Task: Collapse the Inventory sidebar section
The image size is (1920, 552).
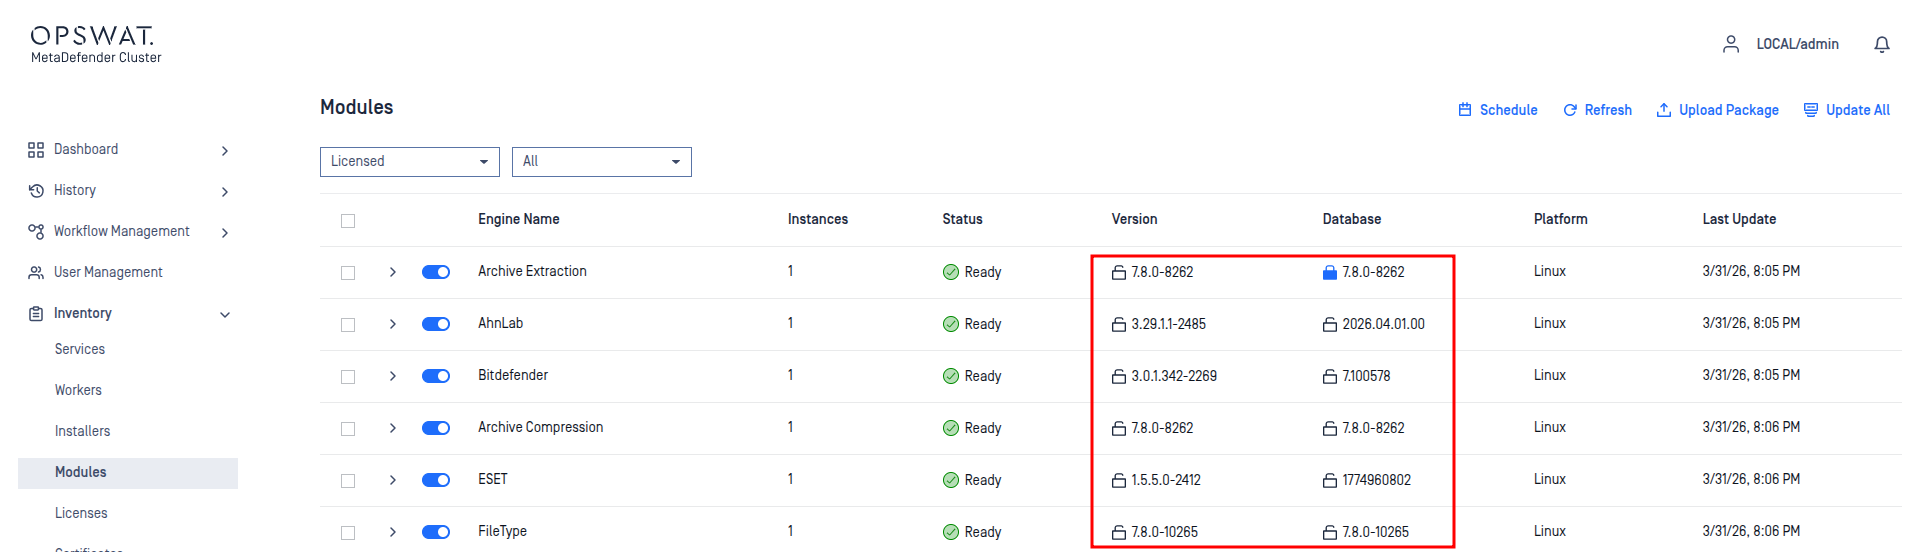Action: click(225, 314)
